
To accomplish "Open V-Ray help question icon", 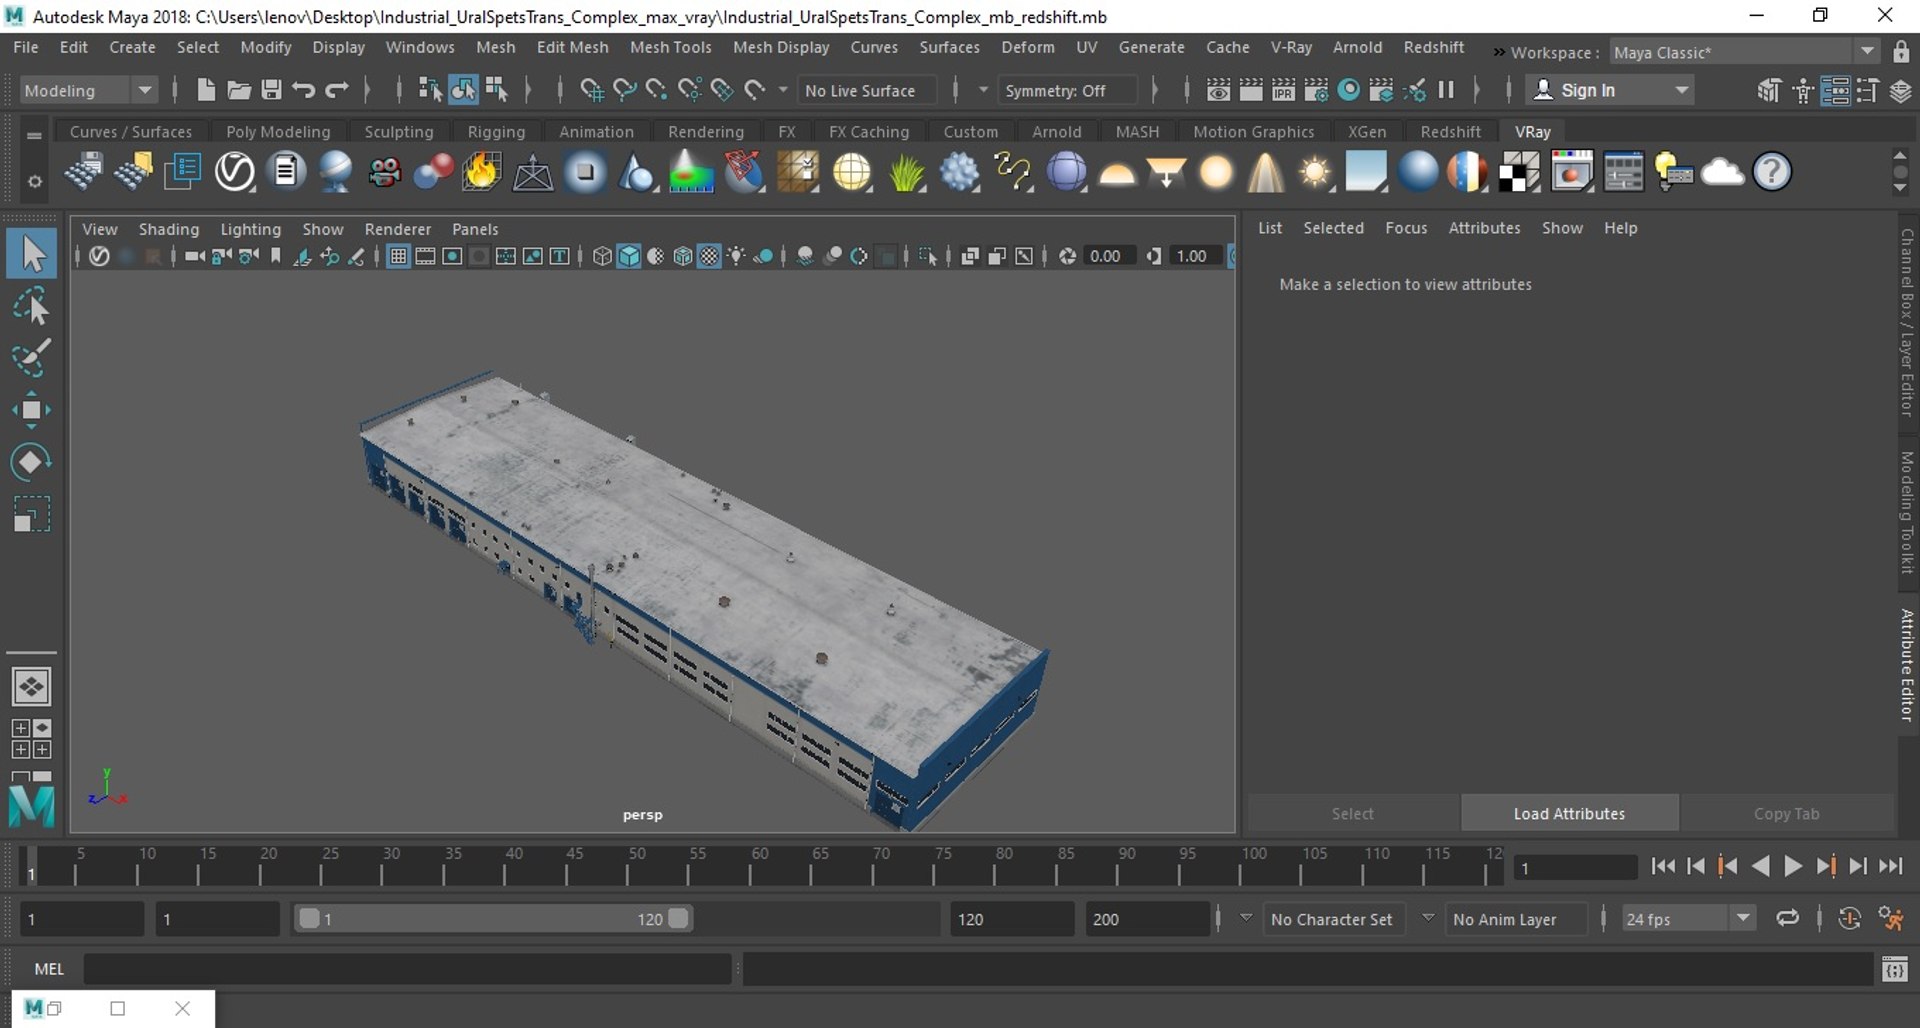I will [x=1772, y=172].
